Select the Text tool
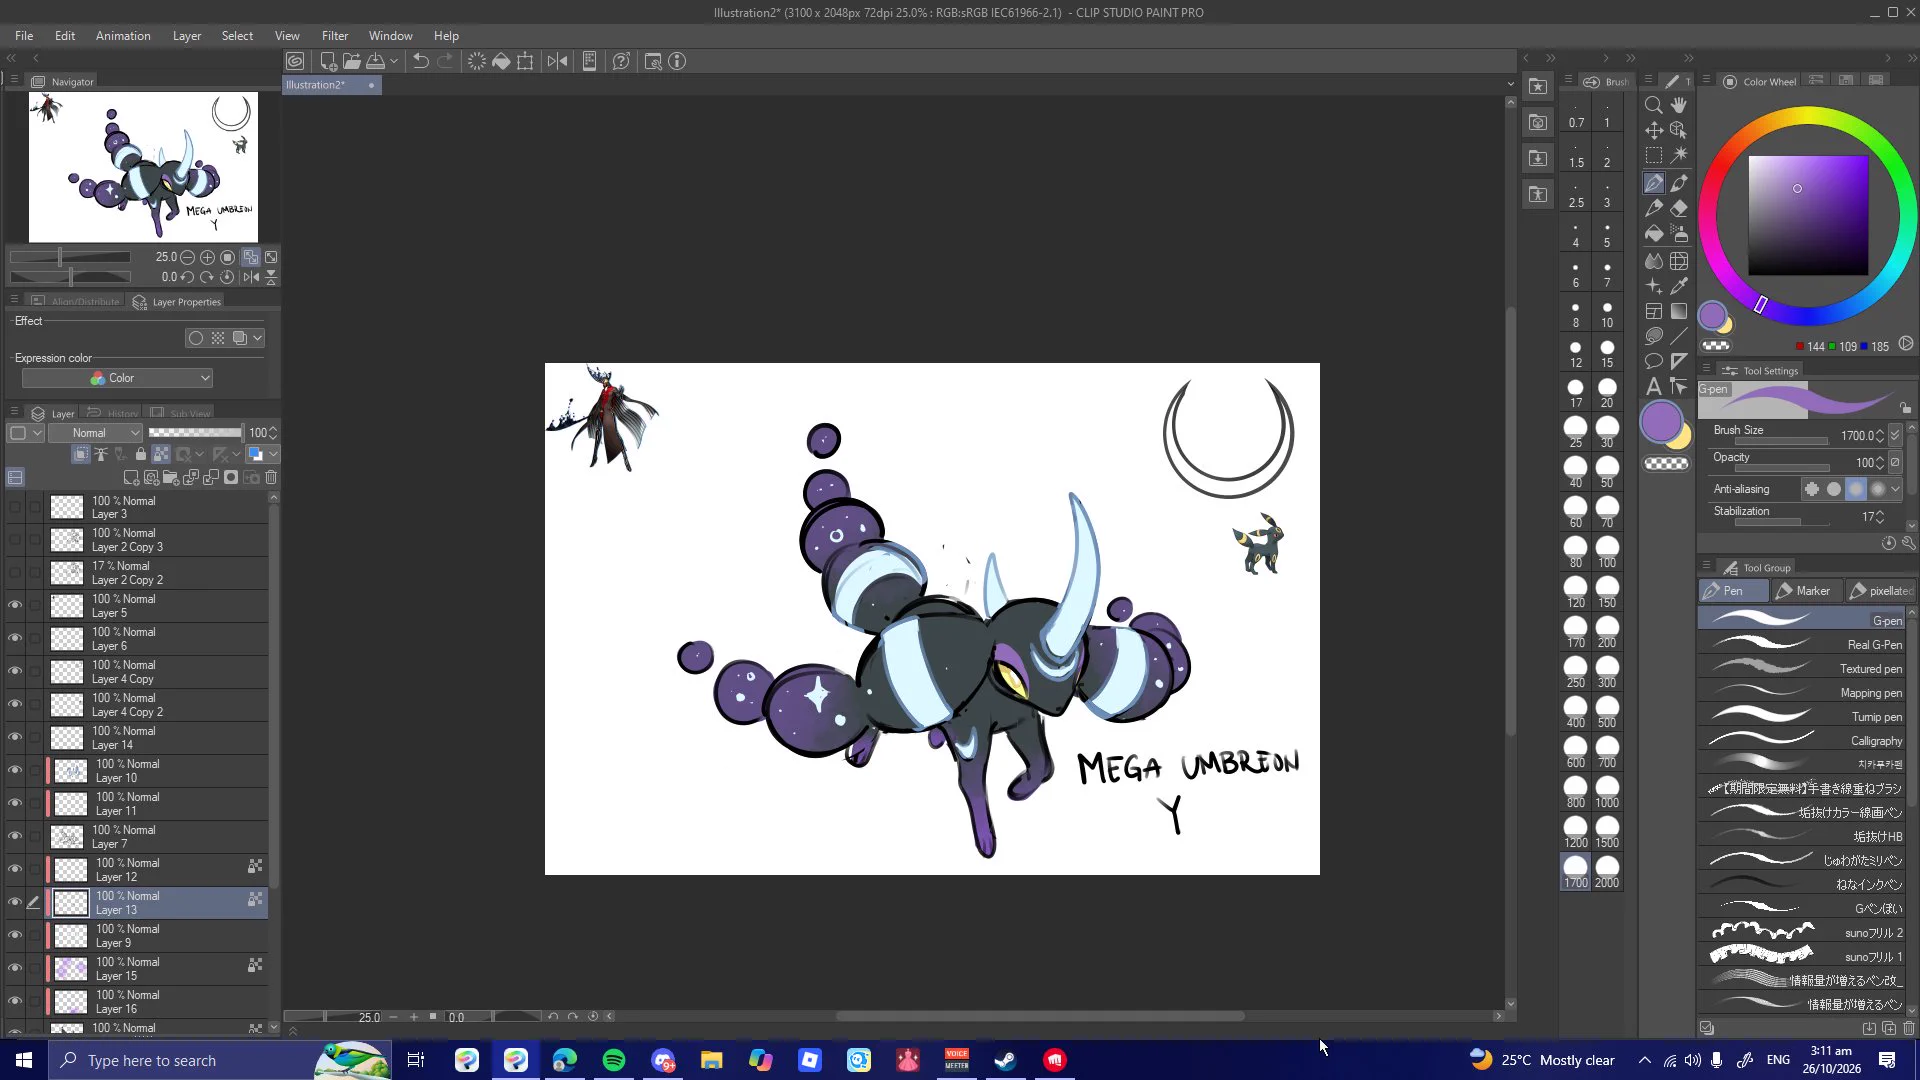Screen dimensions: 1920x1080 [1654, 386]
